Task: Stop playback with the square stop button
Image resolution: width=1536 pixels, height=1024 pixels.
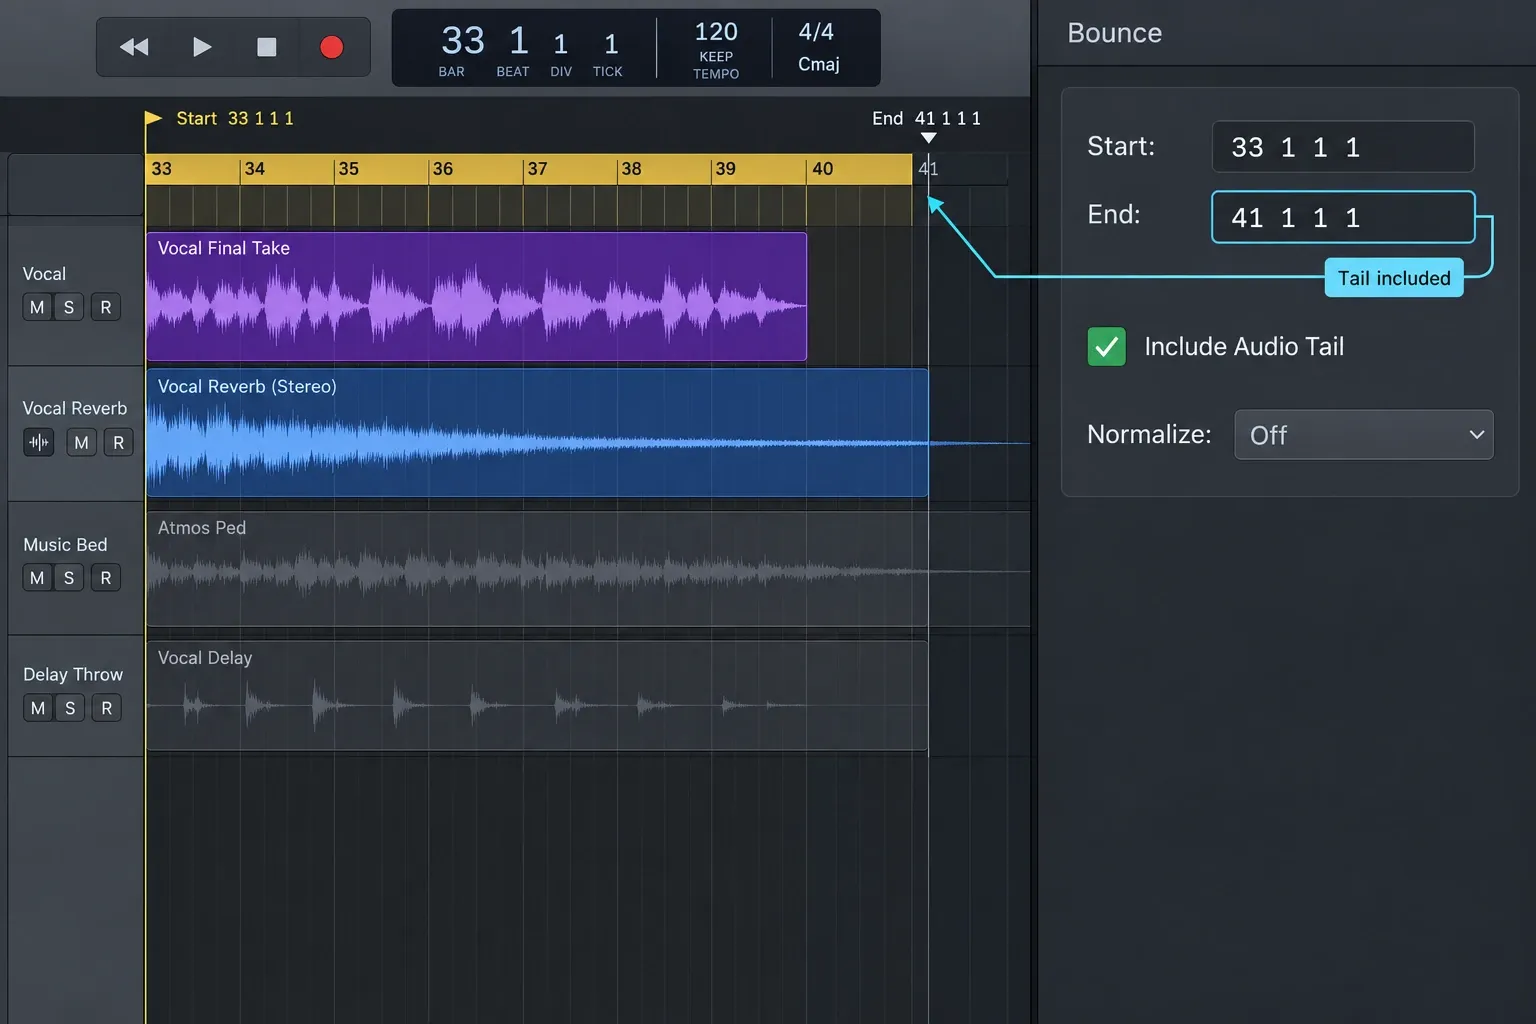Action: (x=266, y=47)
